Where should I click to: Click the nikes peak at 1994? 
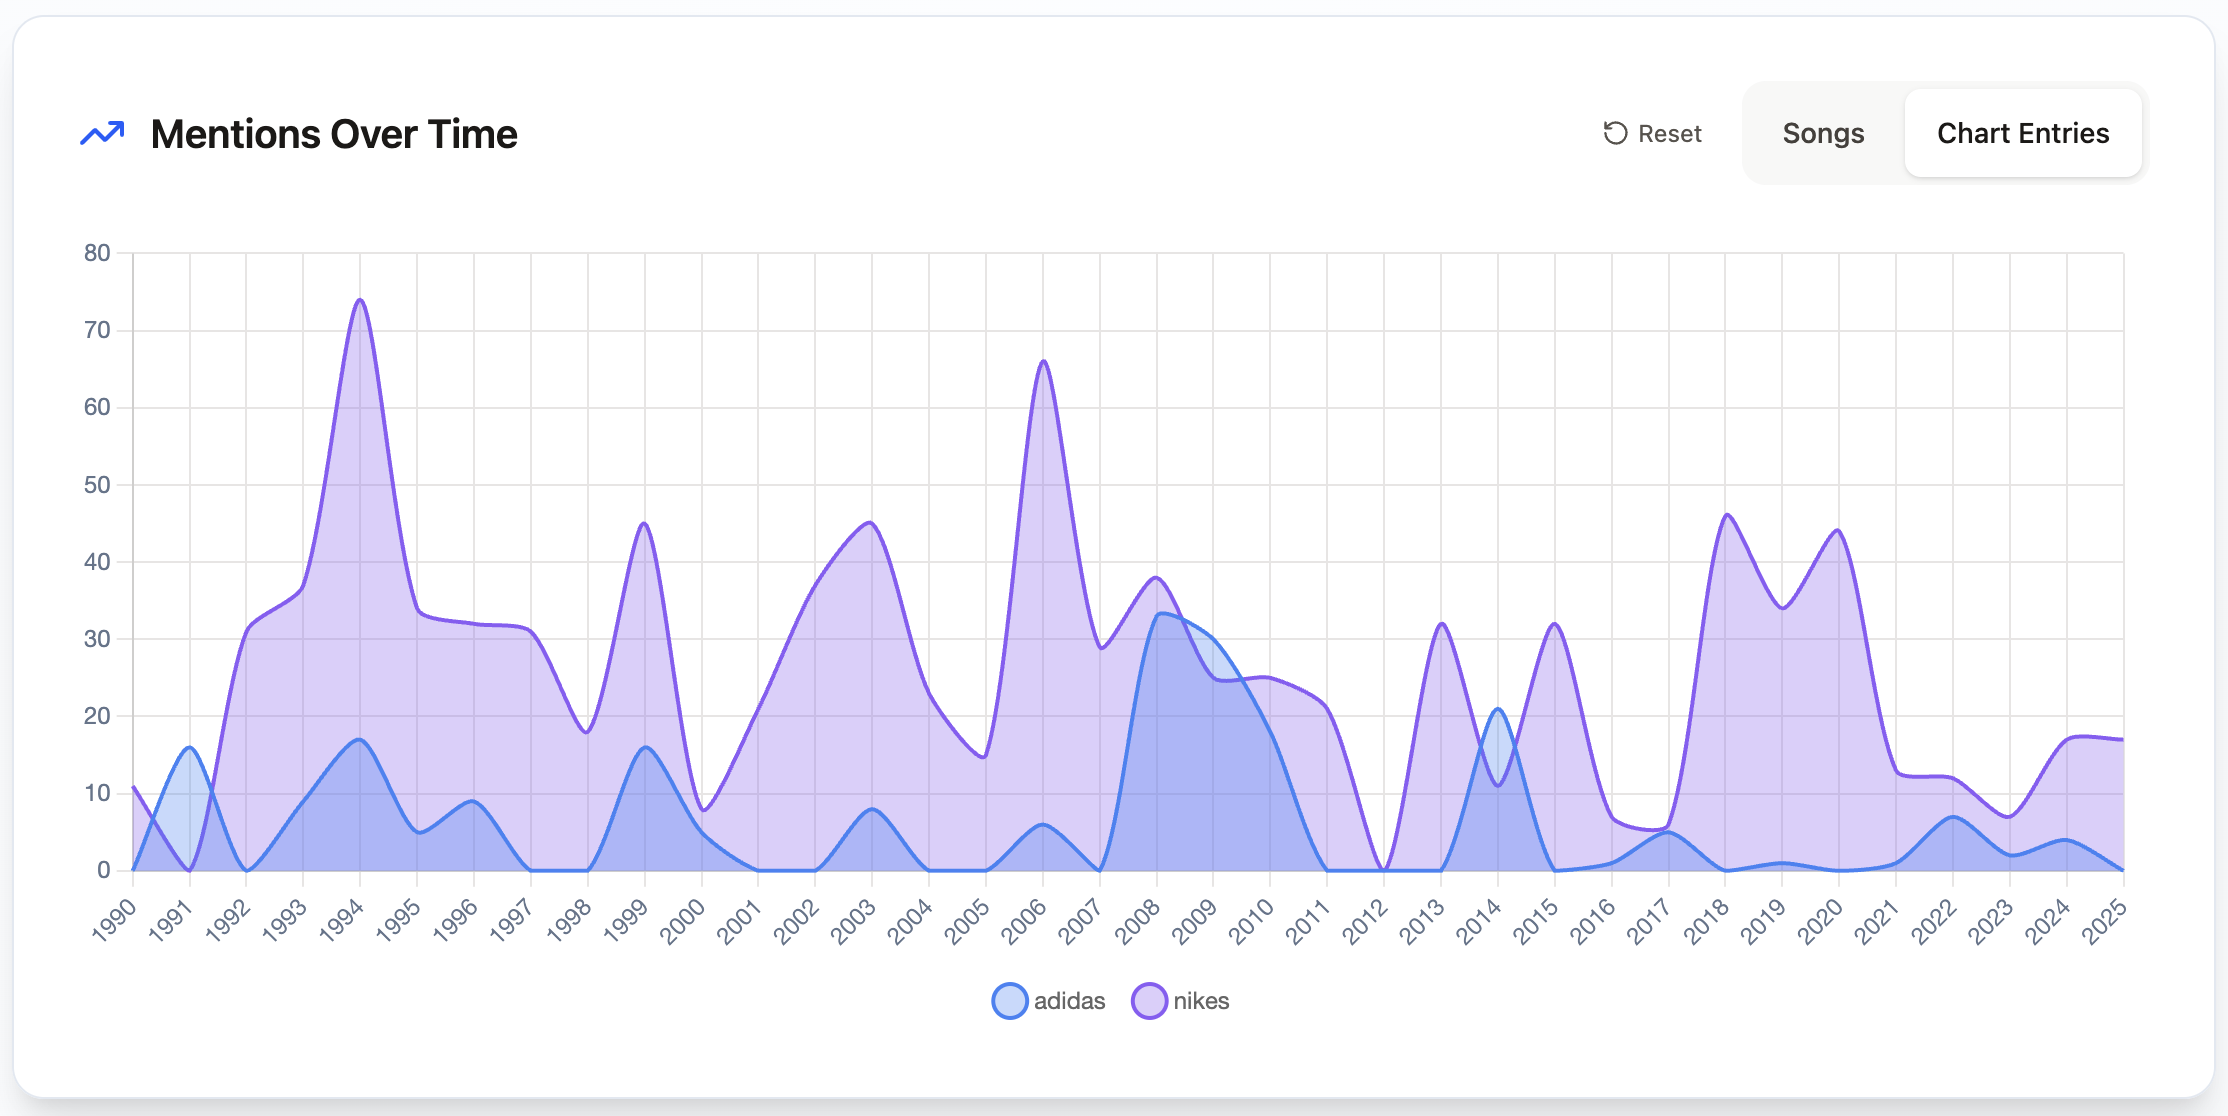[x=360, y=300]
